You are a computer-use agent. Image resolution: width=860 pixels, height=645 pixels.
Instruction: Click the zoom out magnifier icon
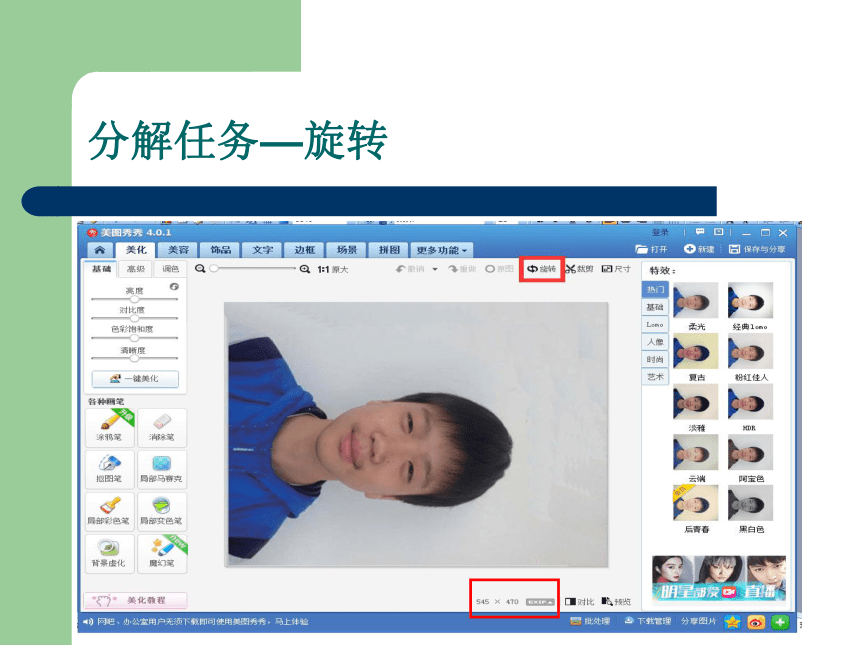[200, 269]
